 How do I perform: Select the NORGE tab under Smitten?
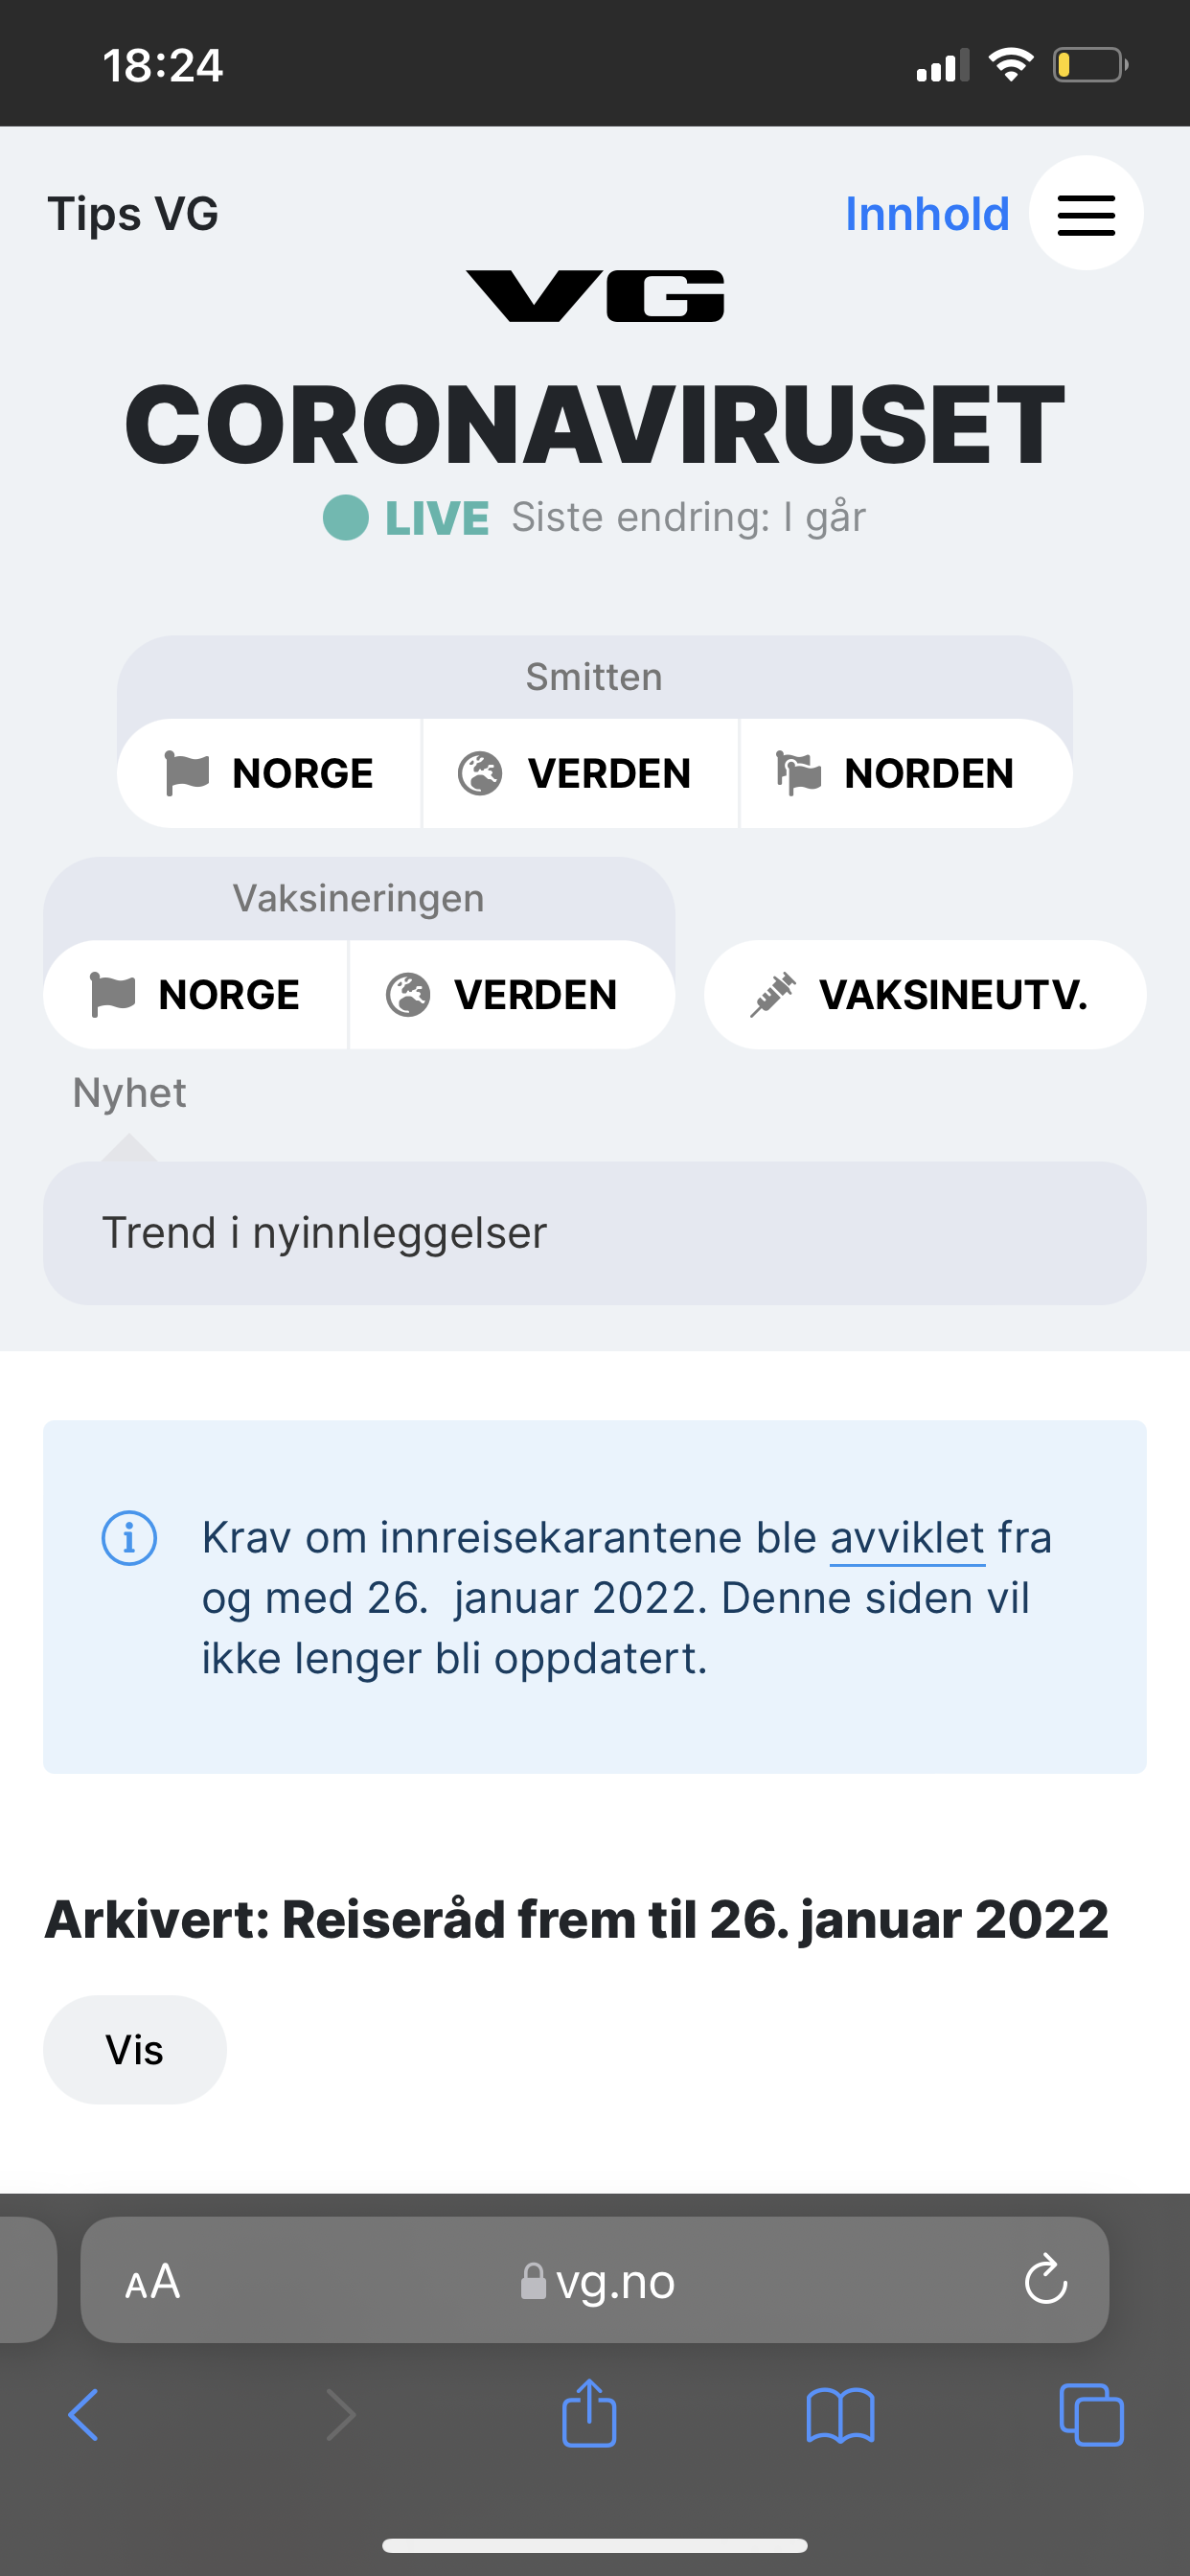pos(269,773)
